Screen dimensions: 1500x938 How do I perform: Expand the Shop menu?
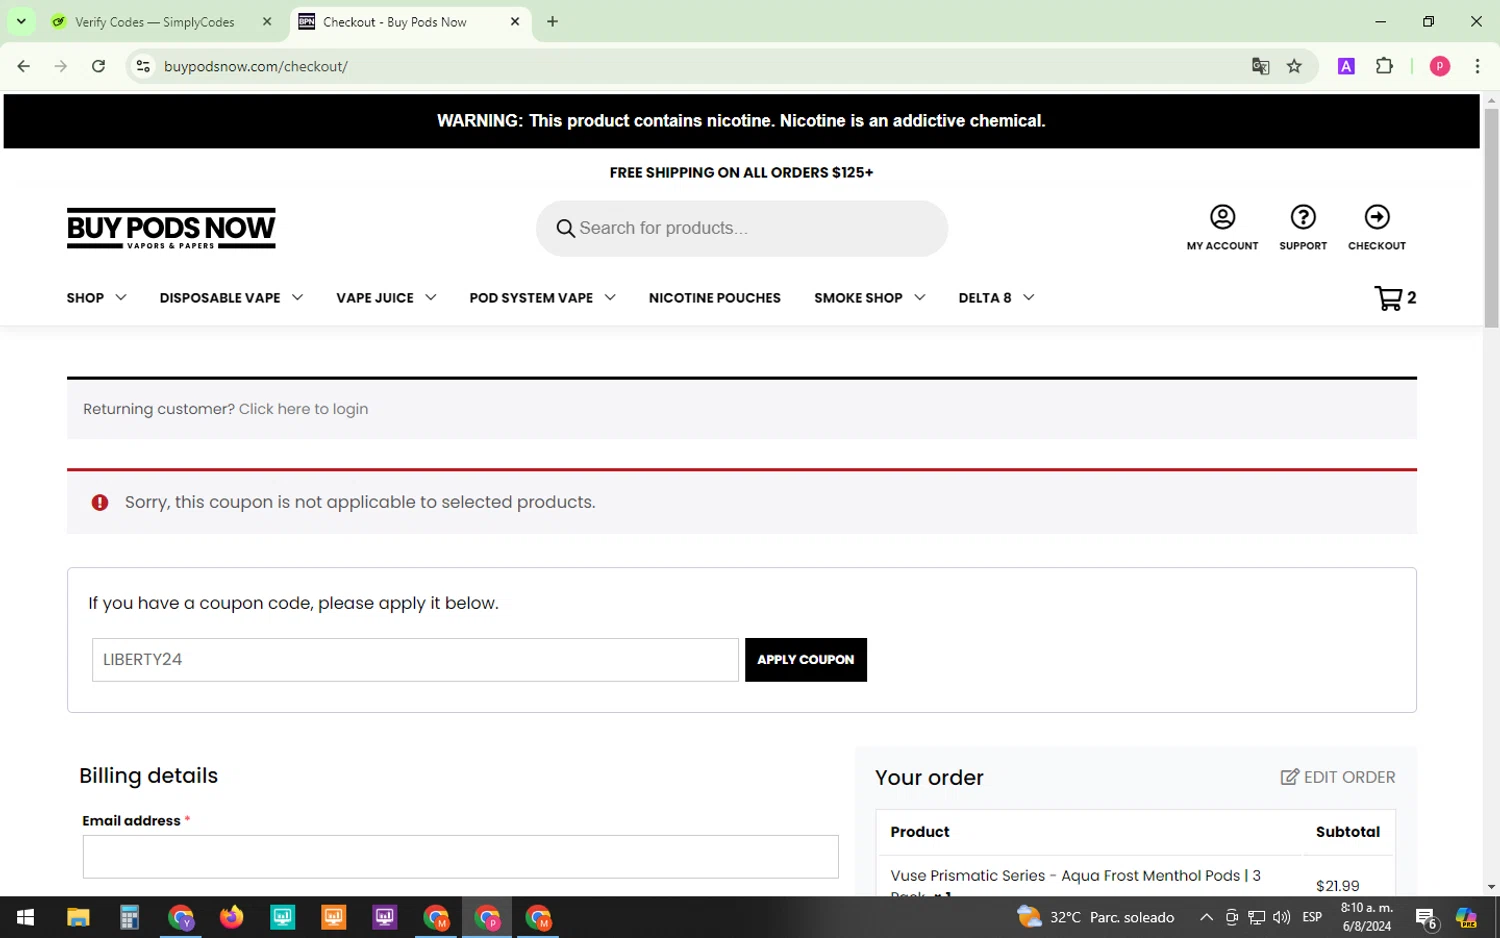click(96, 298)
